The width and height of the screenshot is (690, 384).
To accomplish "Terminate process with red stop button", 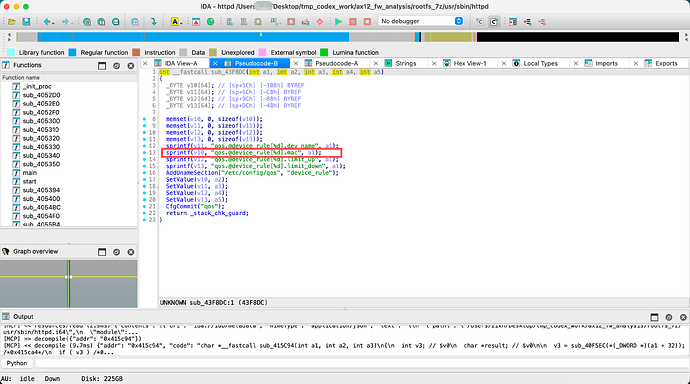I will click(367, 22).
